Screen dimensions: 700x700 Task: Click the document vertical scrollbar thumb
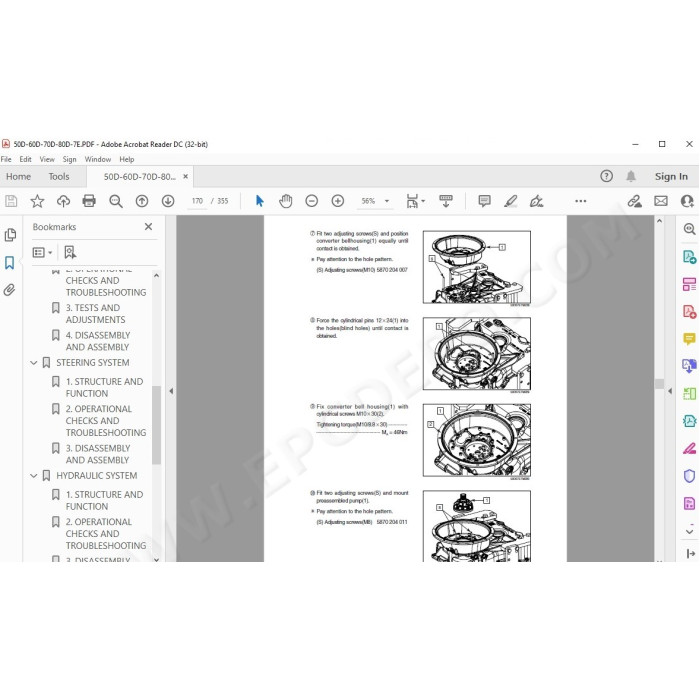pos(659,384)
